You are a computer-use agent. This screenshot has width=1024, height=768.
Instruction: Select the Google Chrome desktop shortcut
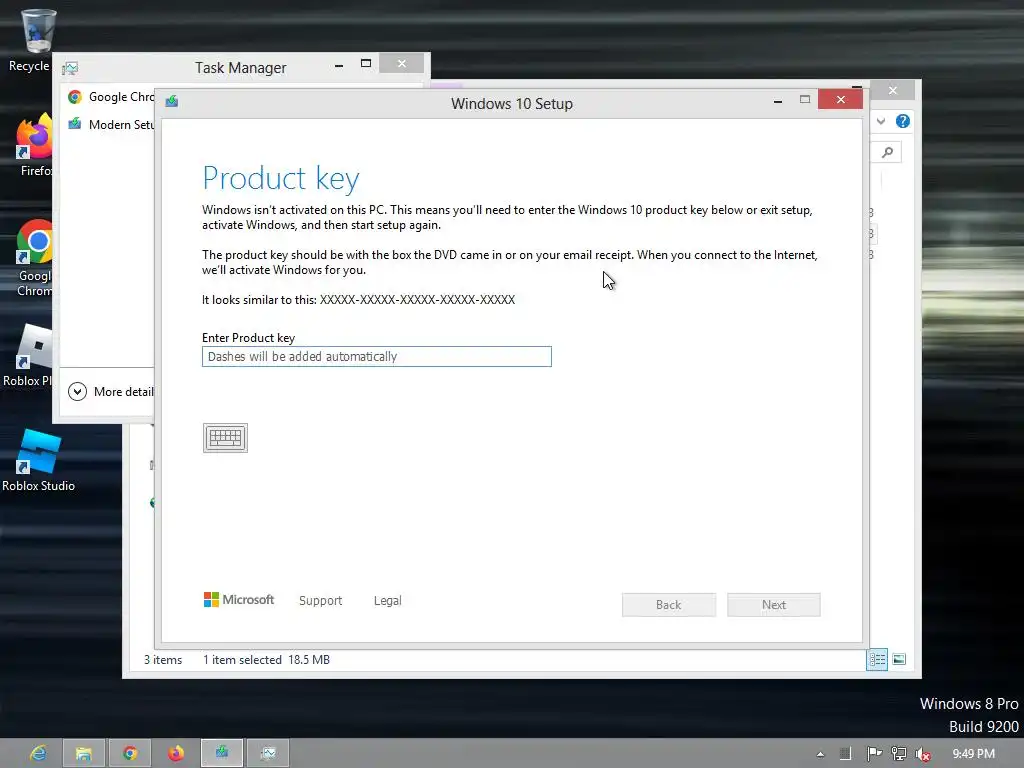(33, 258)
